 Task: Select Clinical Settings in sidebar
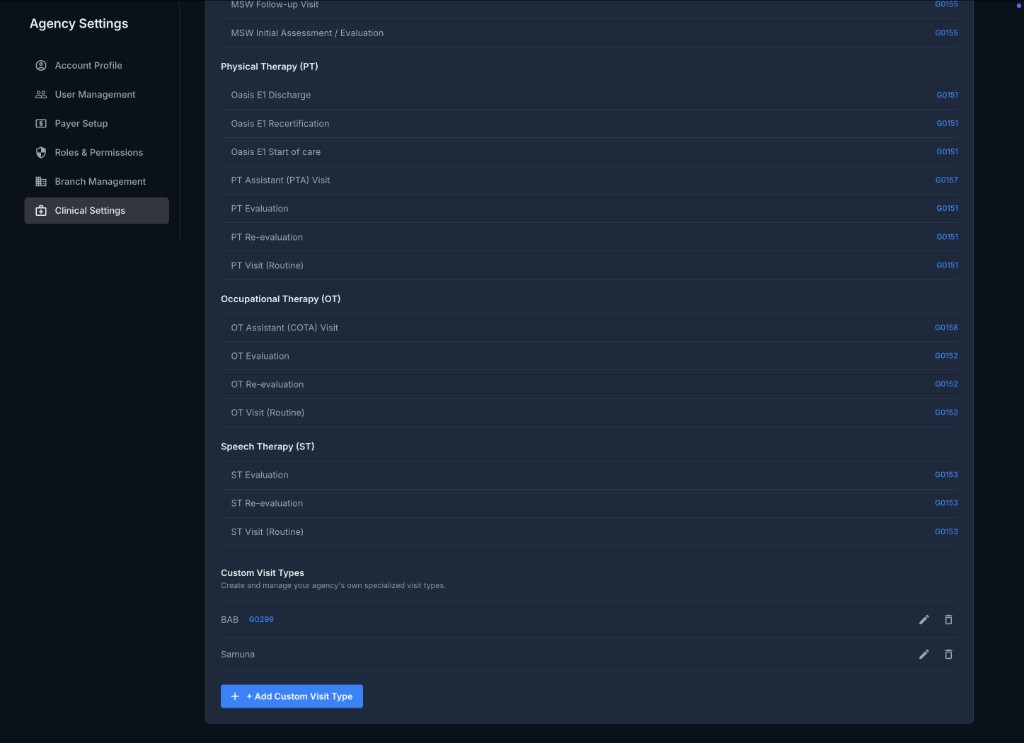(x=97, y=210)
